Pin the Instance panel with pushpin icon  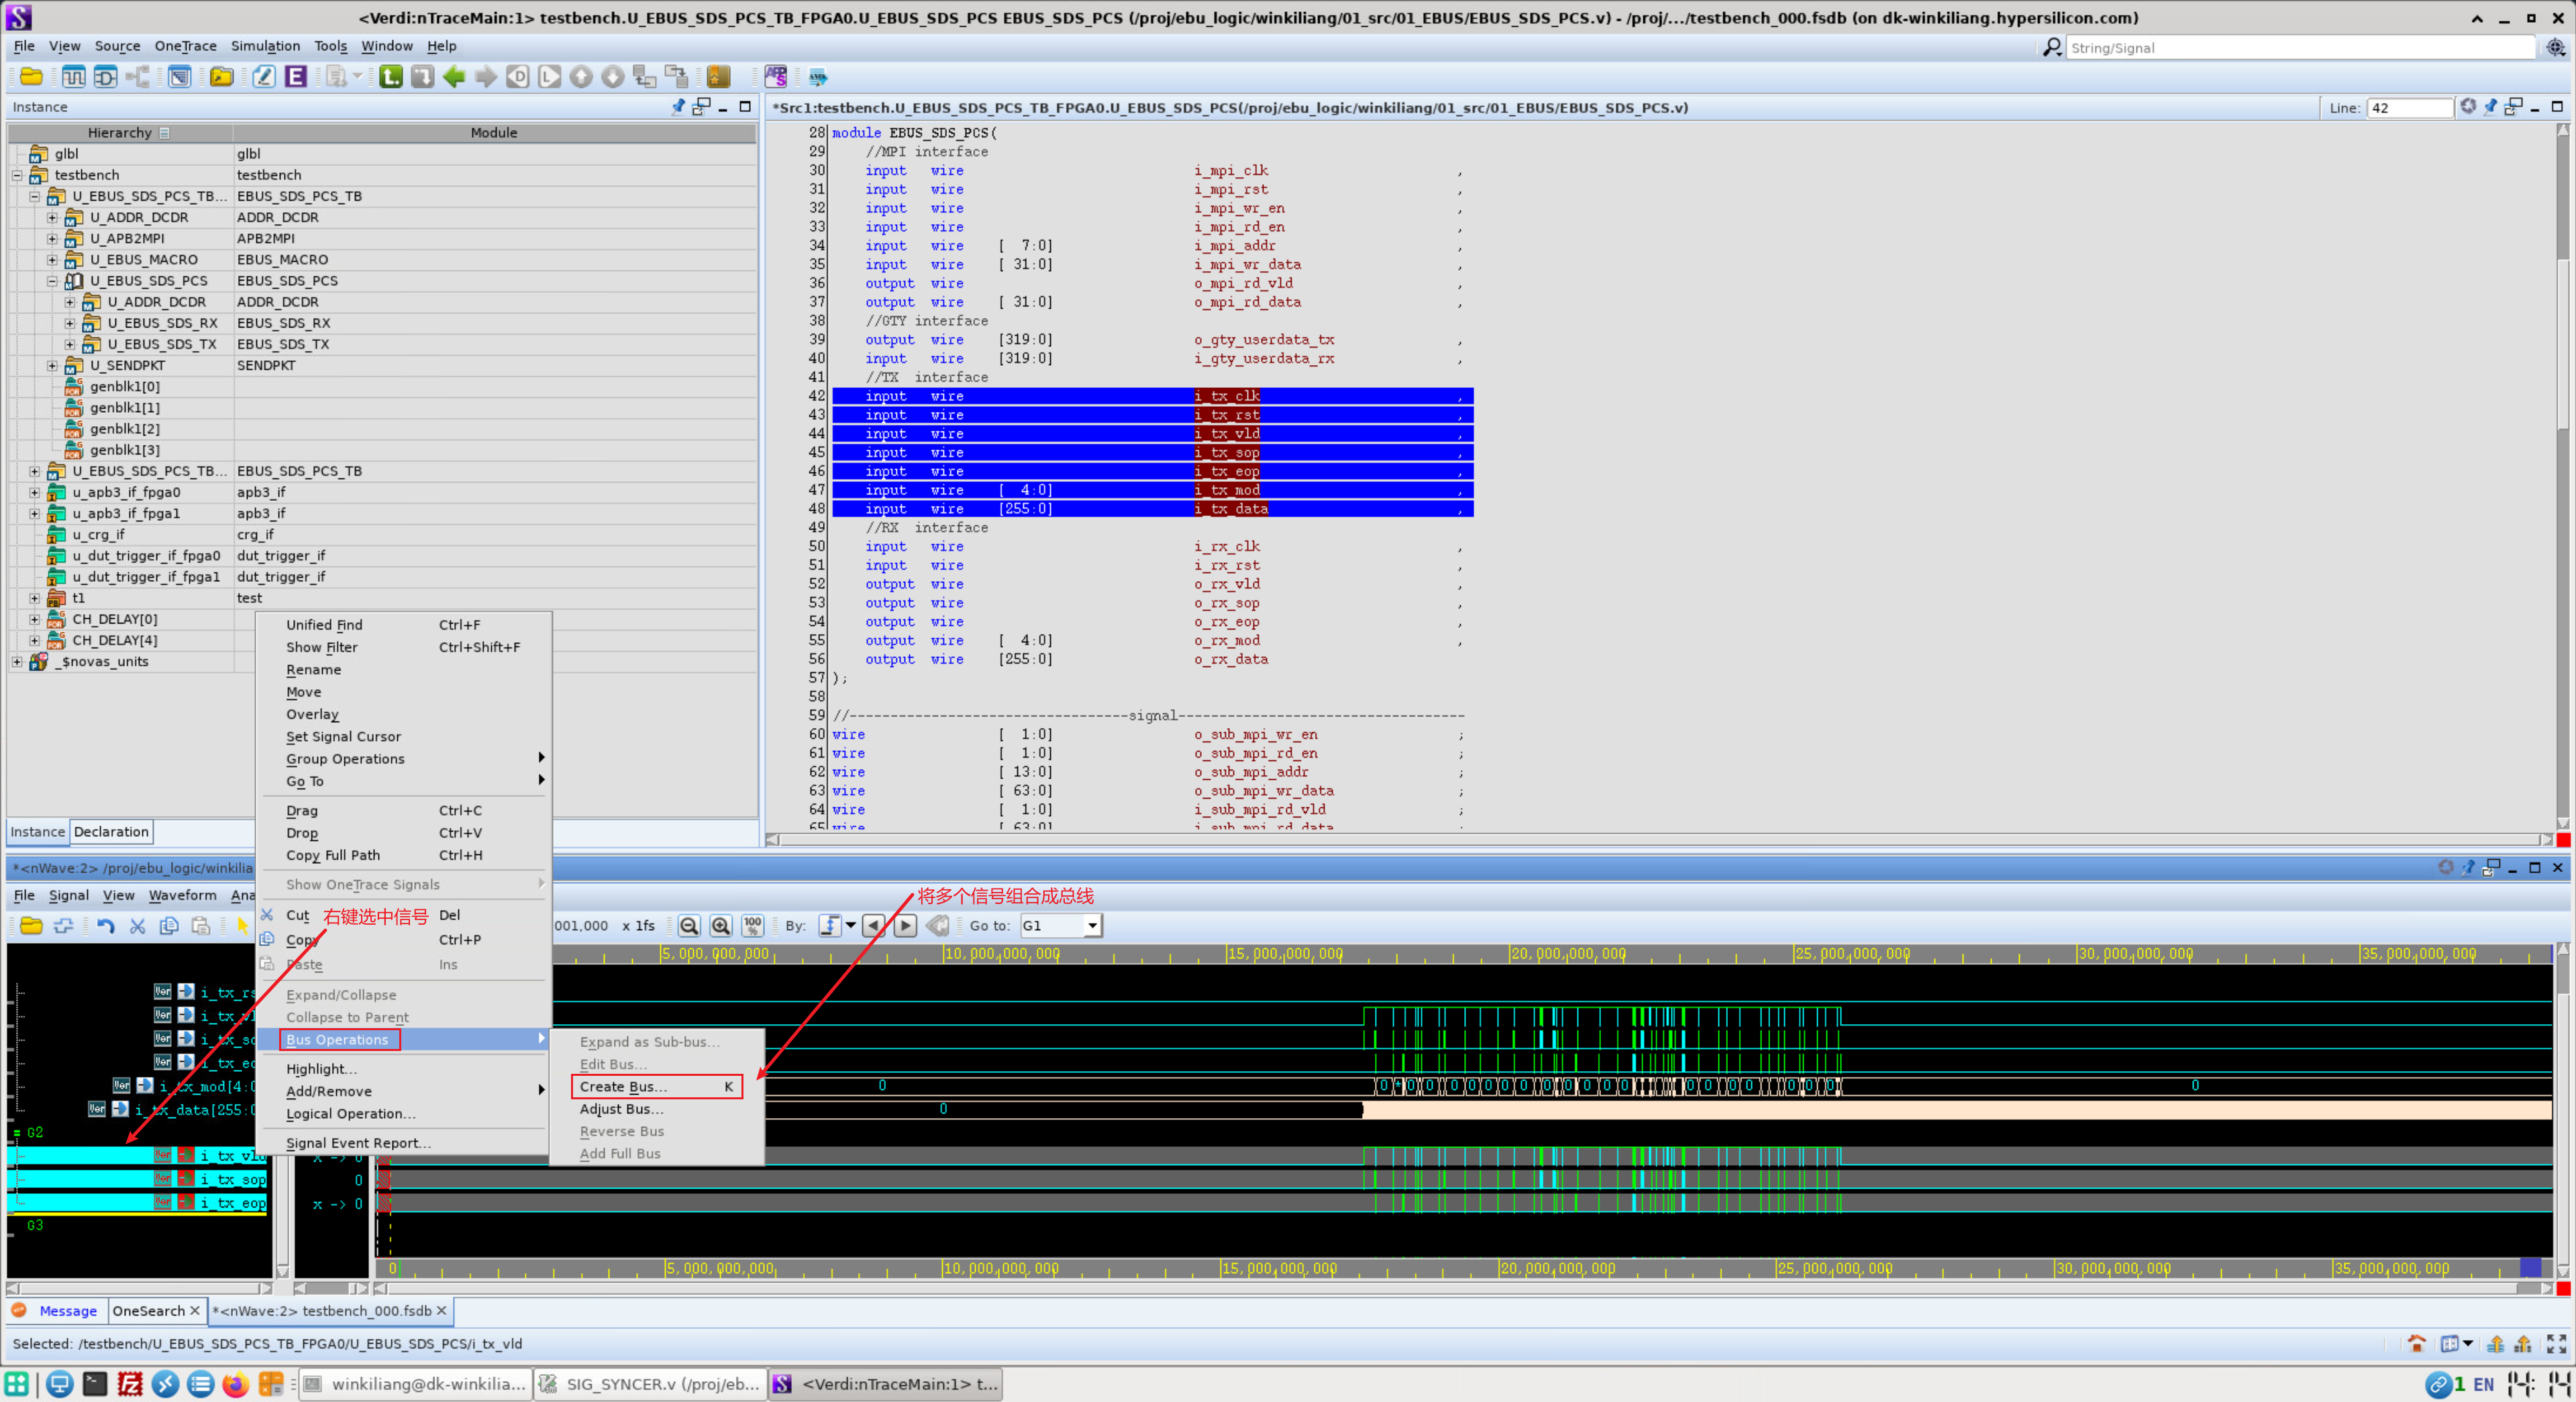[x=678, y=107]
